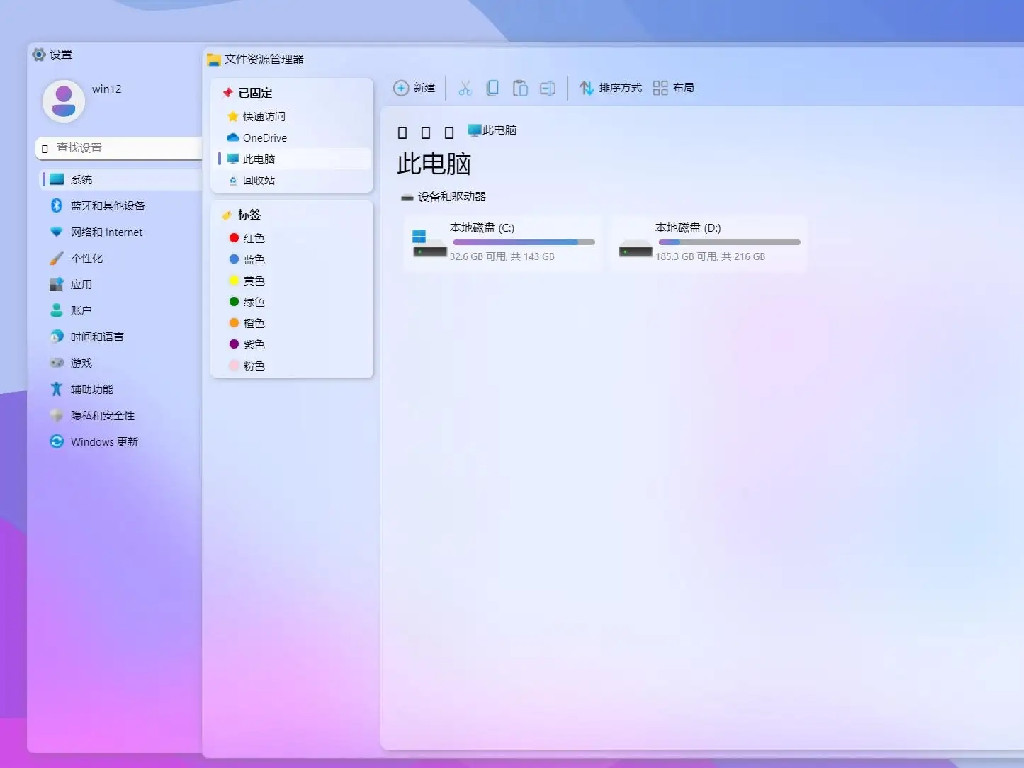Click the copy icon in the toolbar

(x=492, y=88)
